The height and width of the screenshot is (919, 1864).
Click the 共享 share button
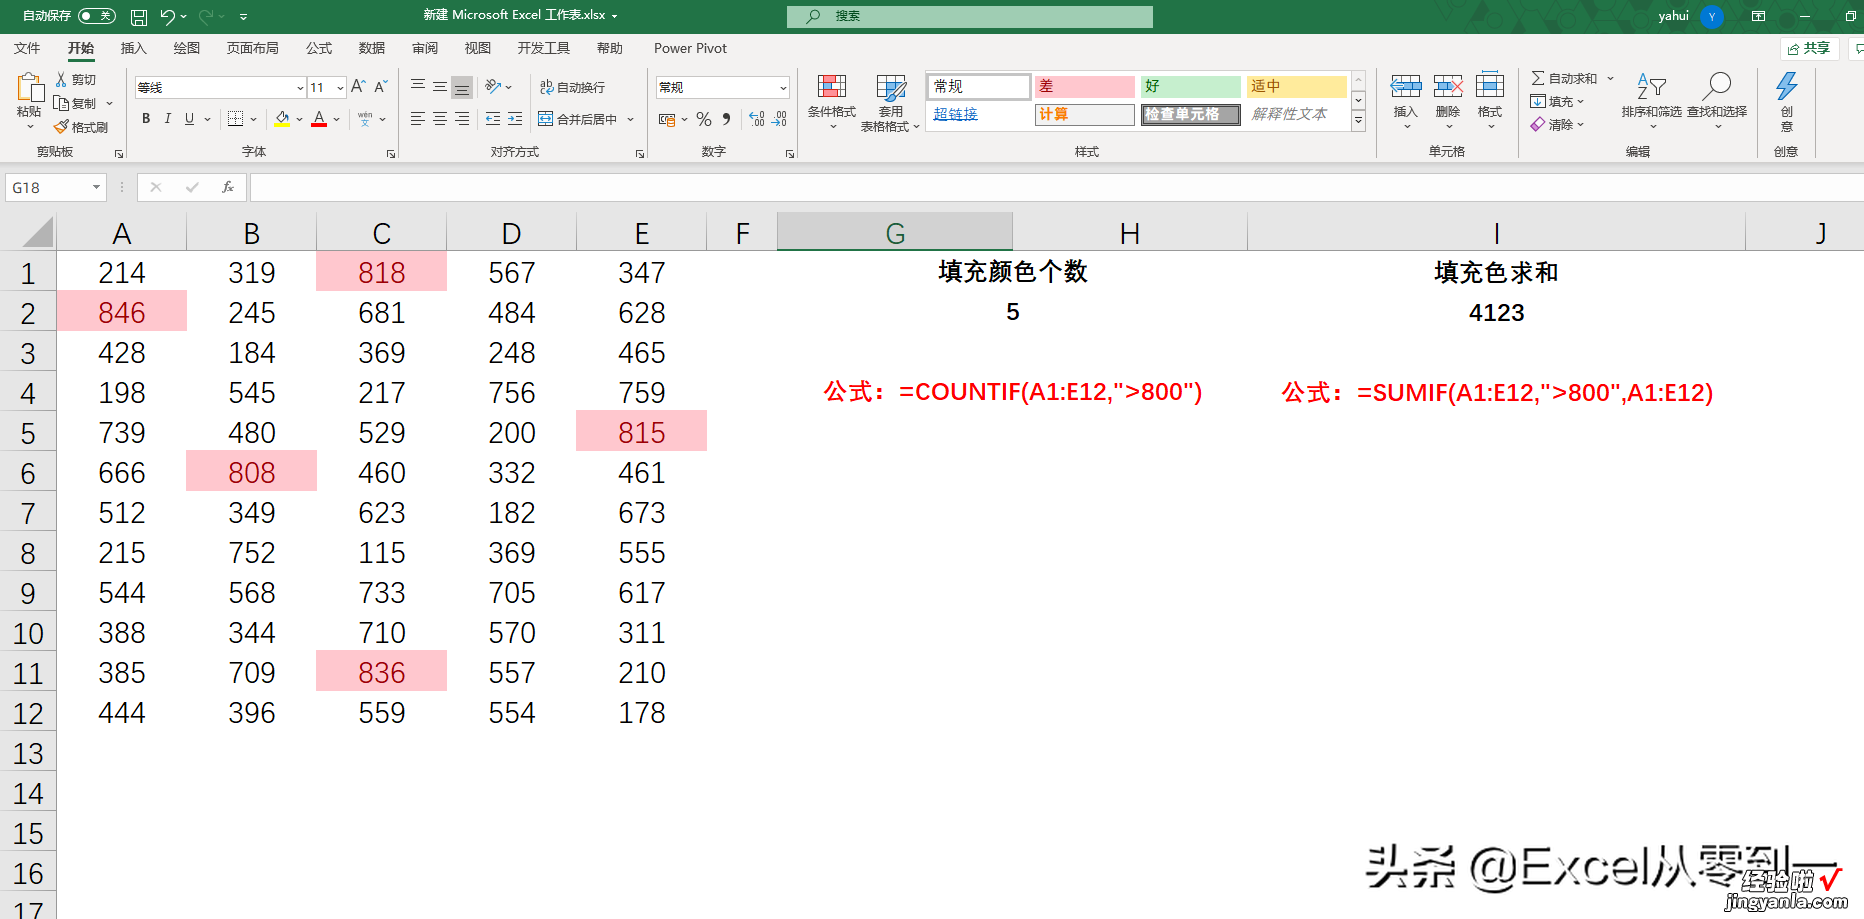1809,48
